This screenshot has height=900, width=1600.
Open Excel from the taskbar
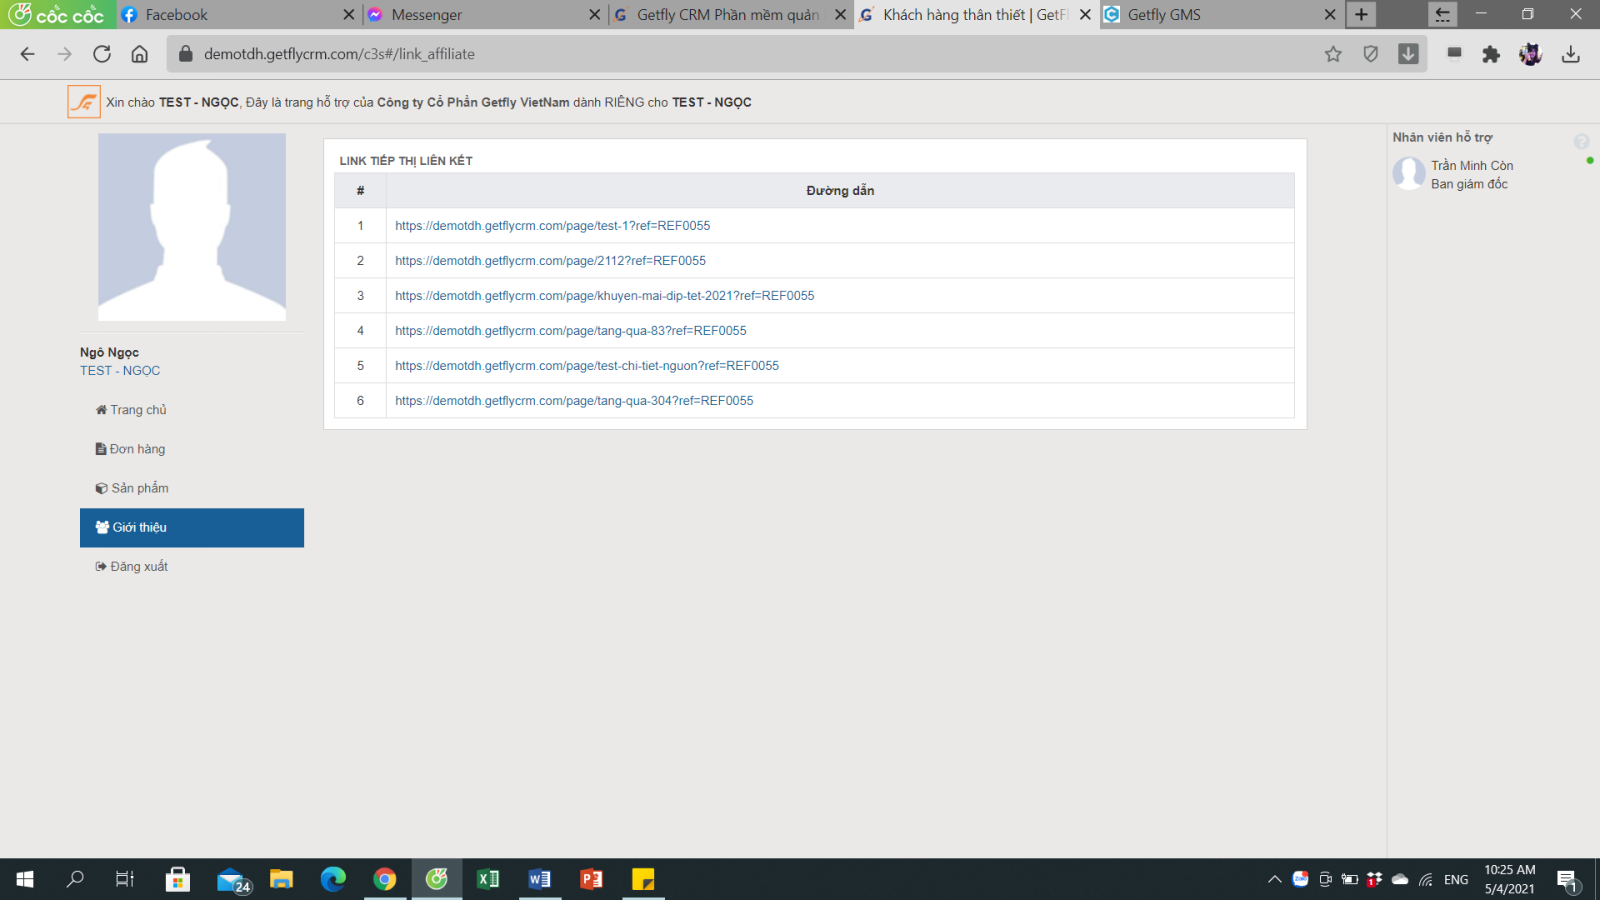pyautogui.click(x=488, y=879)
